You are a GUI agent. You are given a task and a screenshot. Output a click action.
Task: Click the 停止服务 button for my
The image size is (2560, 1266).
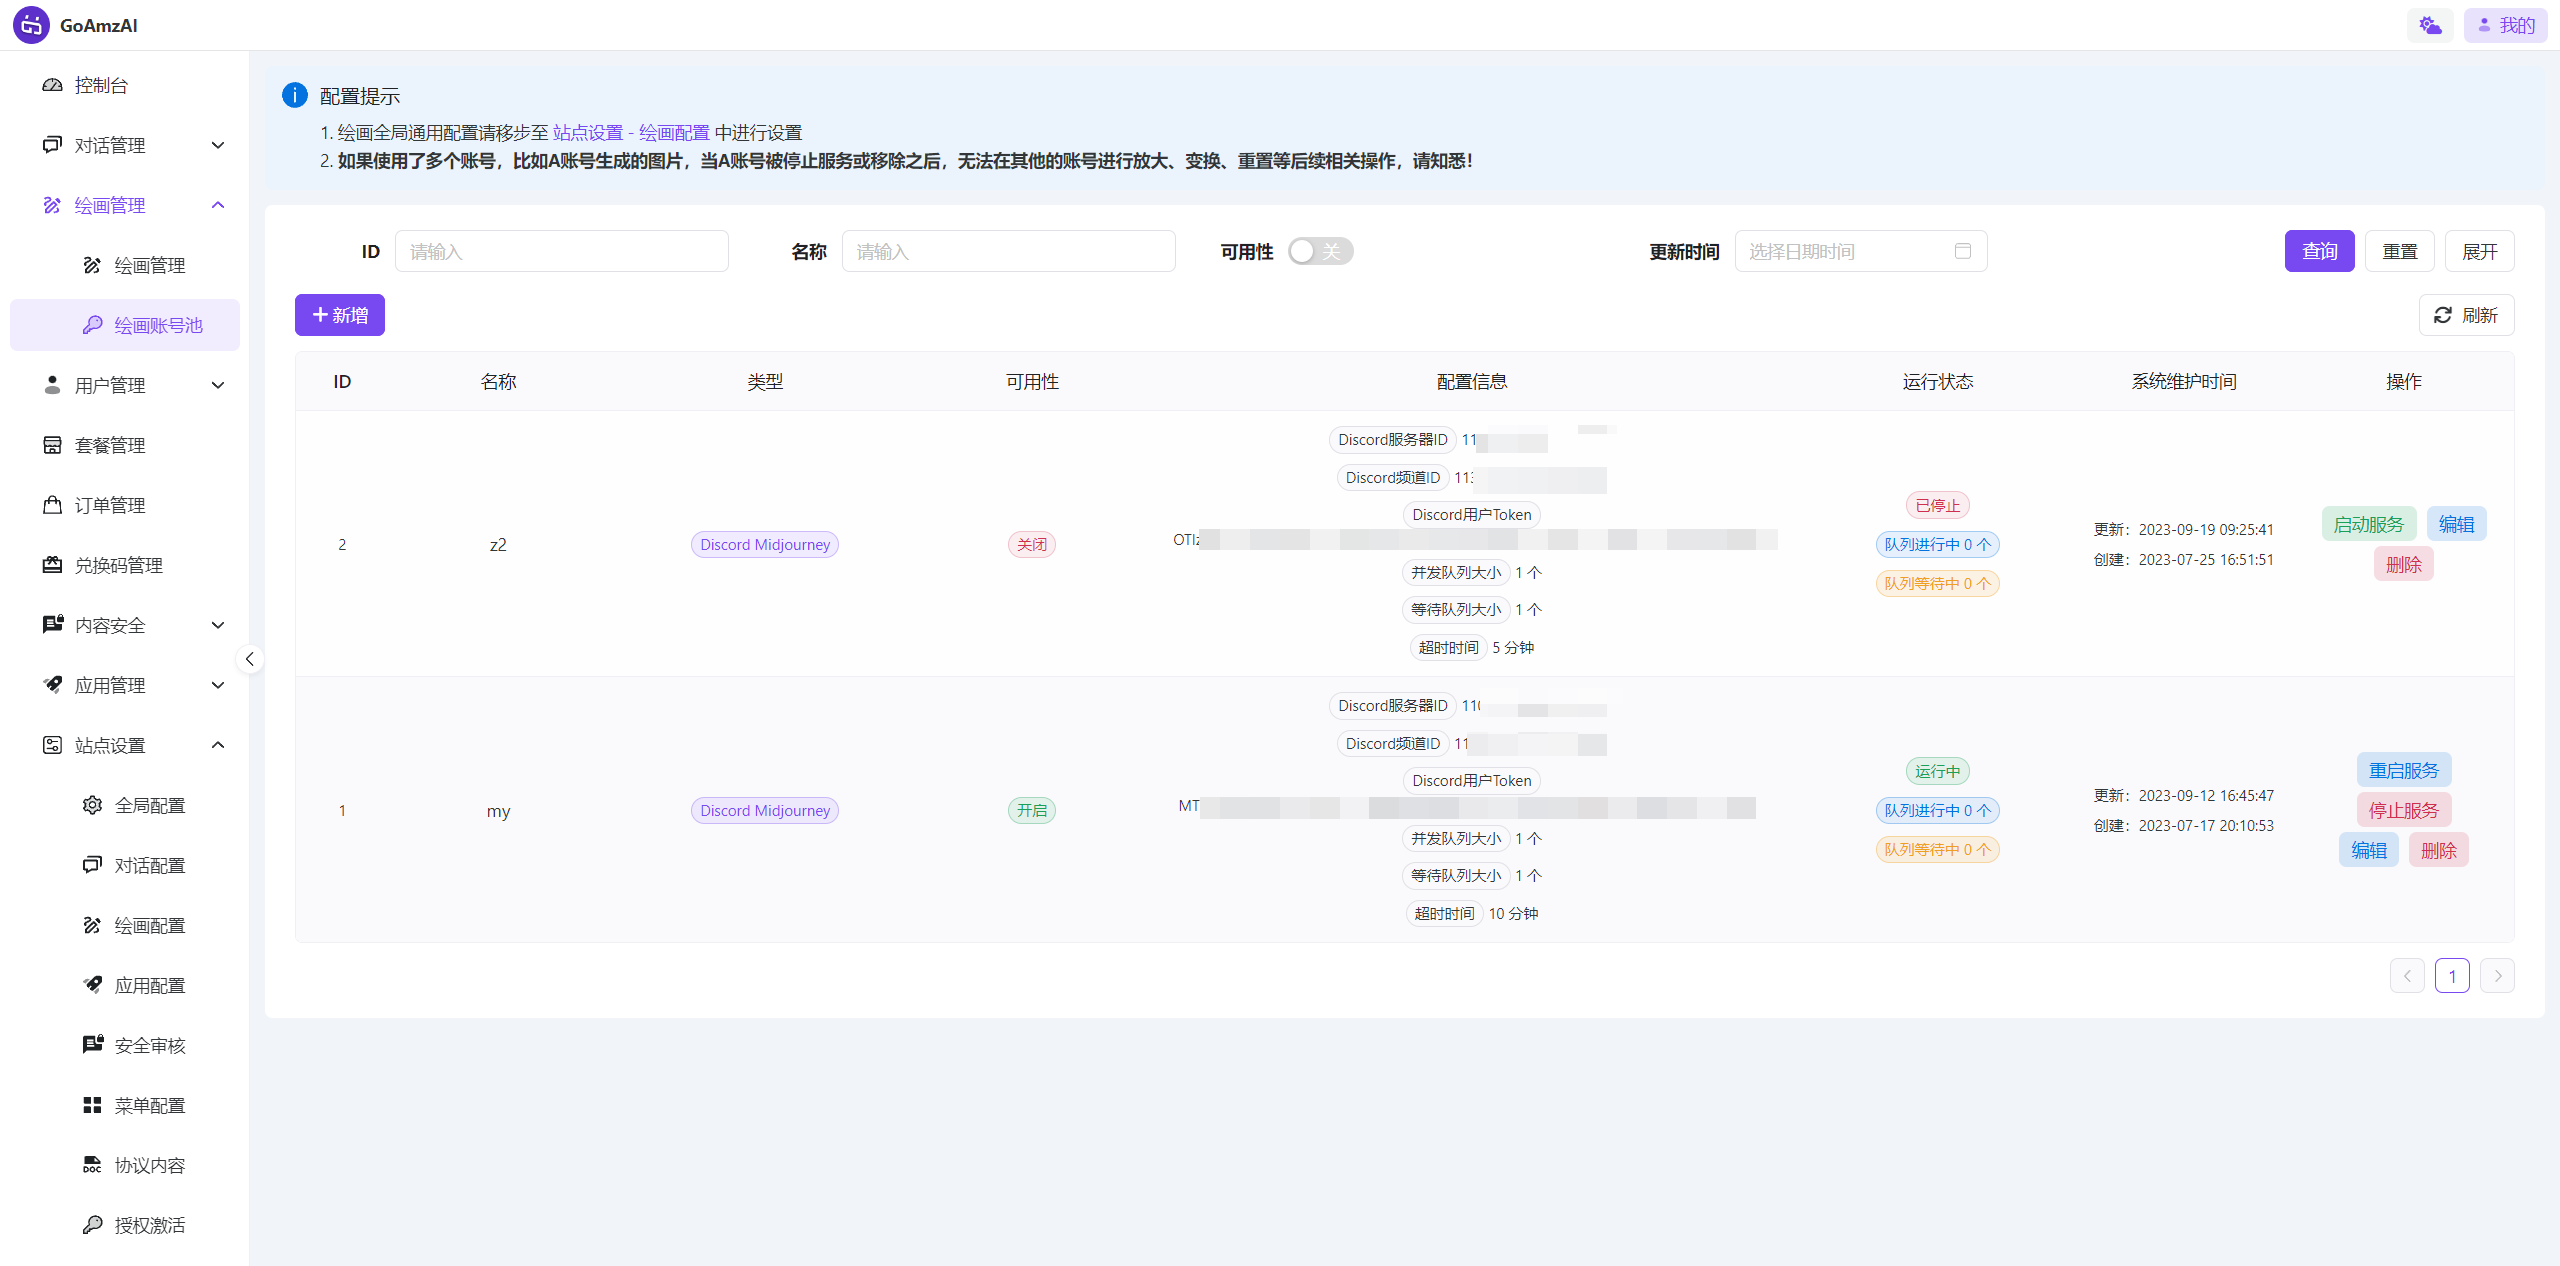[x=2403, y=810]
